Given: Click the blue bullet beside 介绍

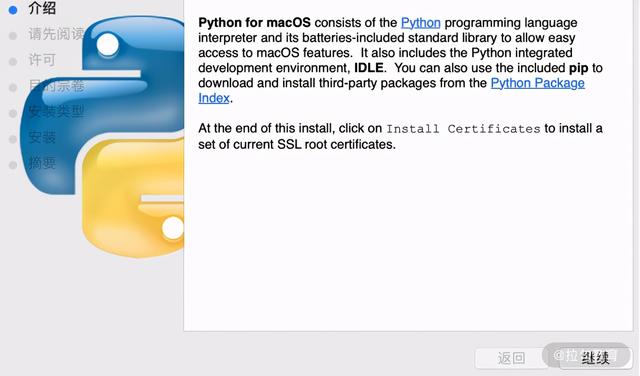Looking at the screenshot, I should tap(13, 10).
